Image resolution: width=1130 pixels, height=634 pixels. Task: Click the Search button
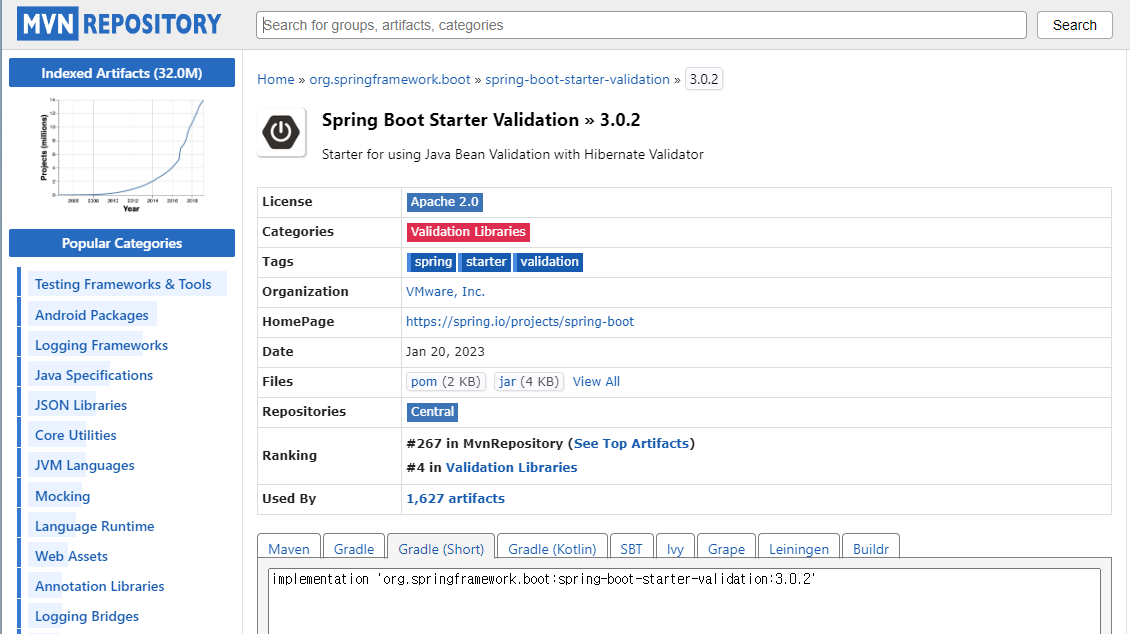(1075, 25)
